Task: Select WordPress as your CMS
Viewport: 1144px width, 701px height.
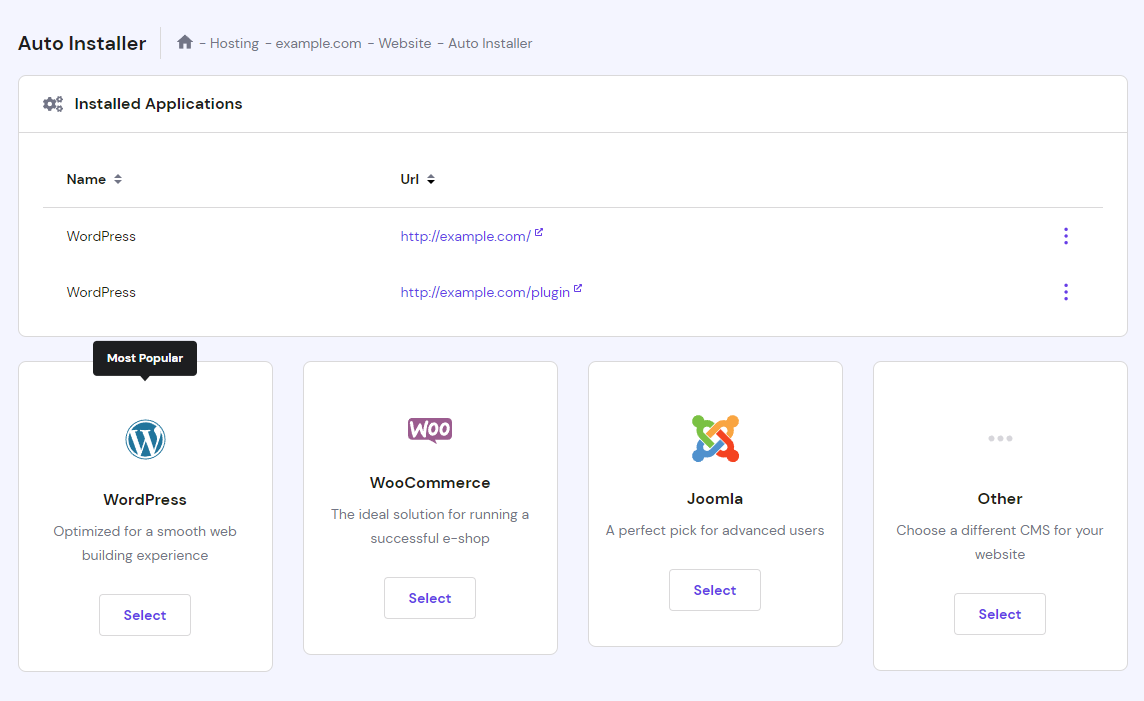Action: click(x=145, y=614)
